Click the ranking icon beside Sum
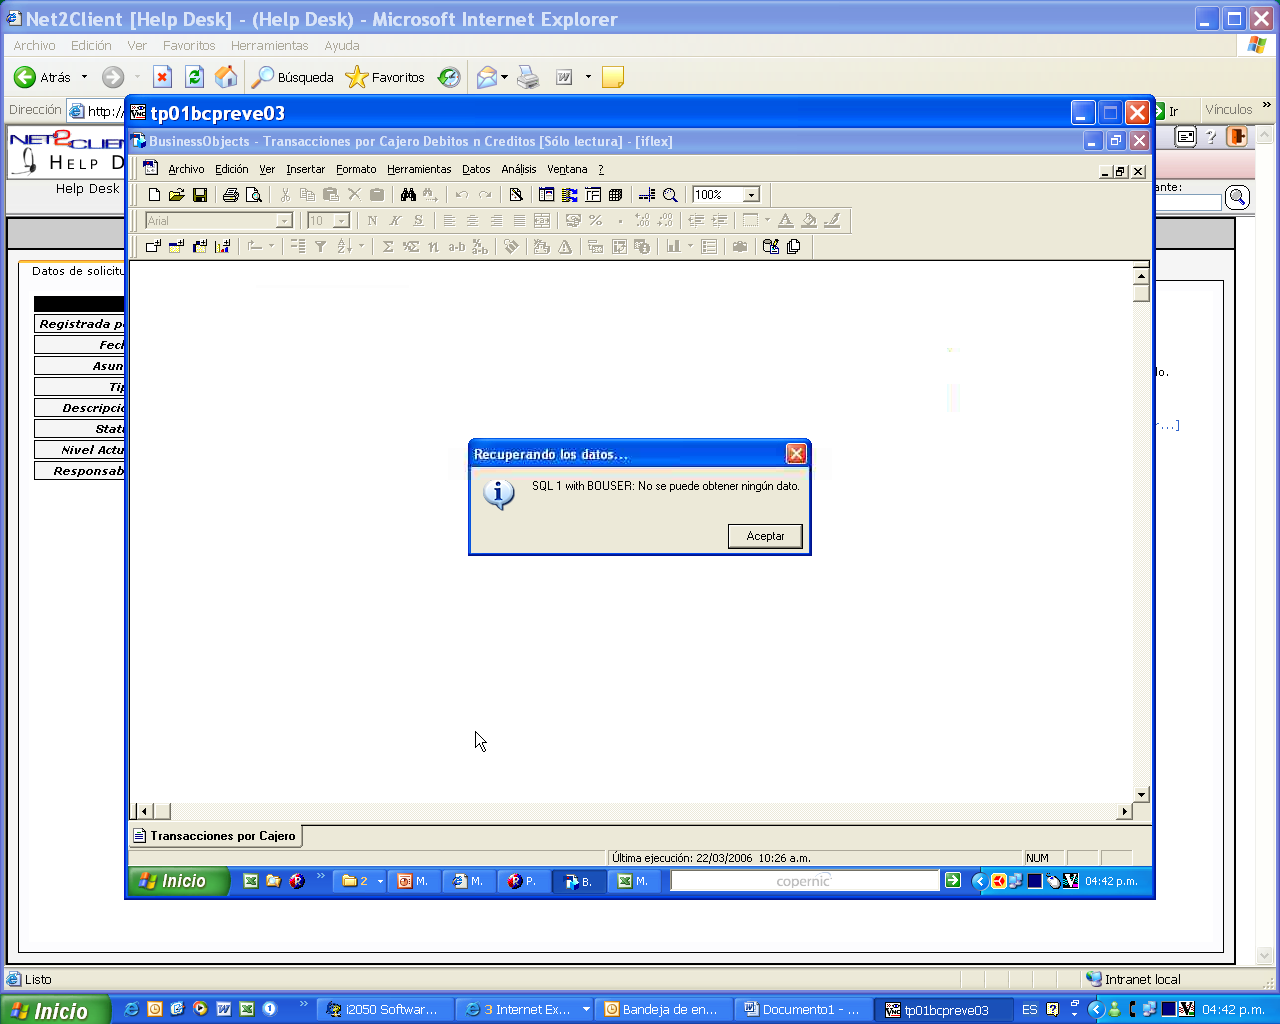This screenshot has width=1280, height=1024. tap(410, 247)
